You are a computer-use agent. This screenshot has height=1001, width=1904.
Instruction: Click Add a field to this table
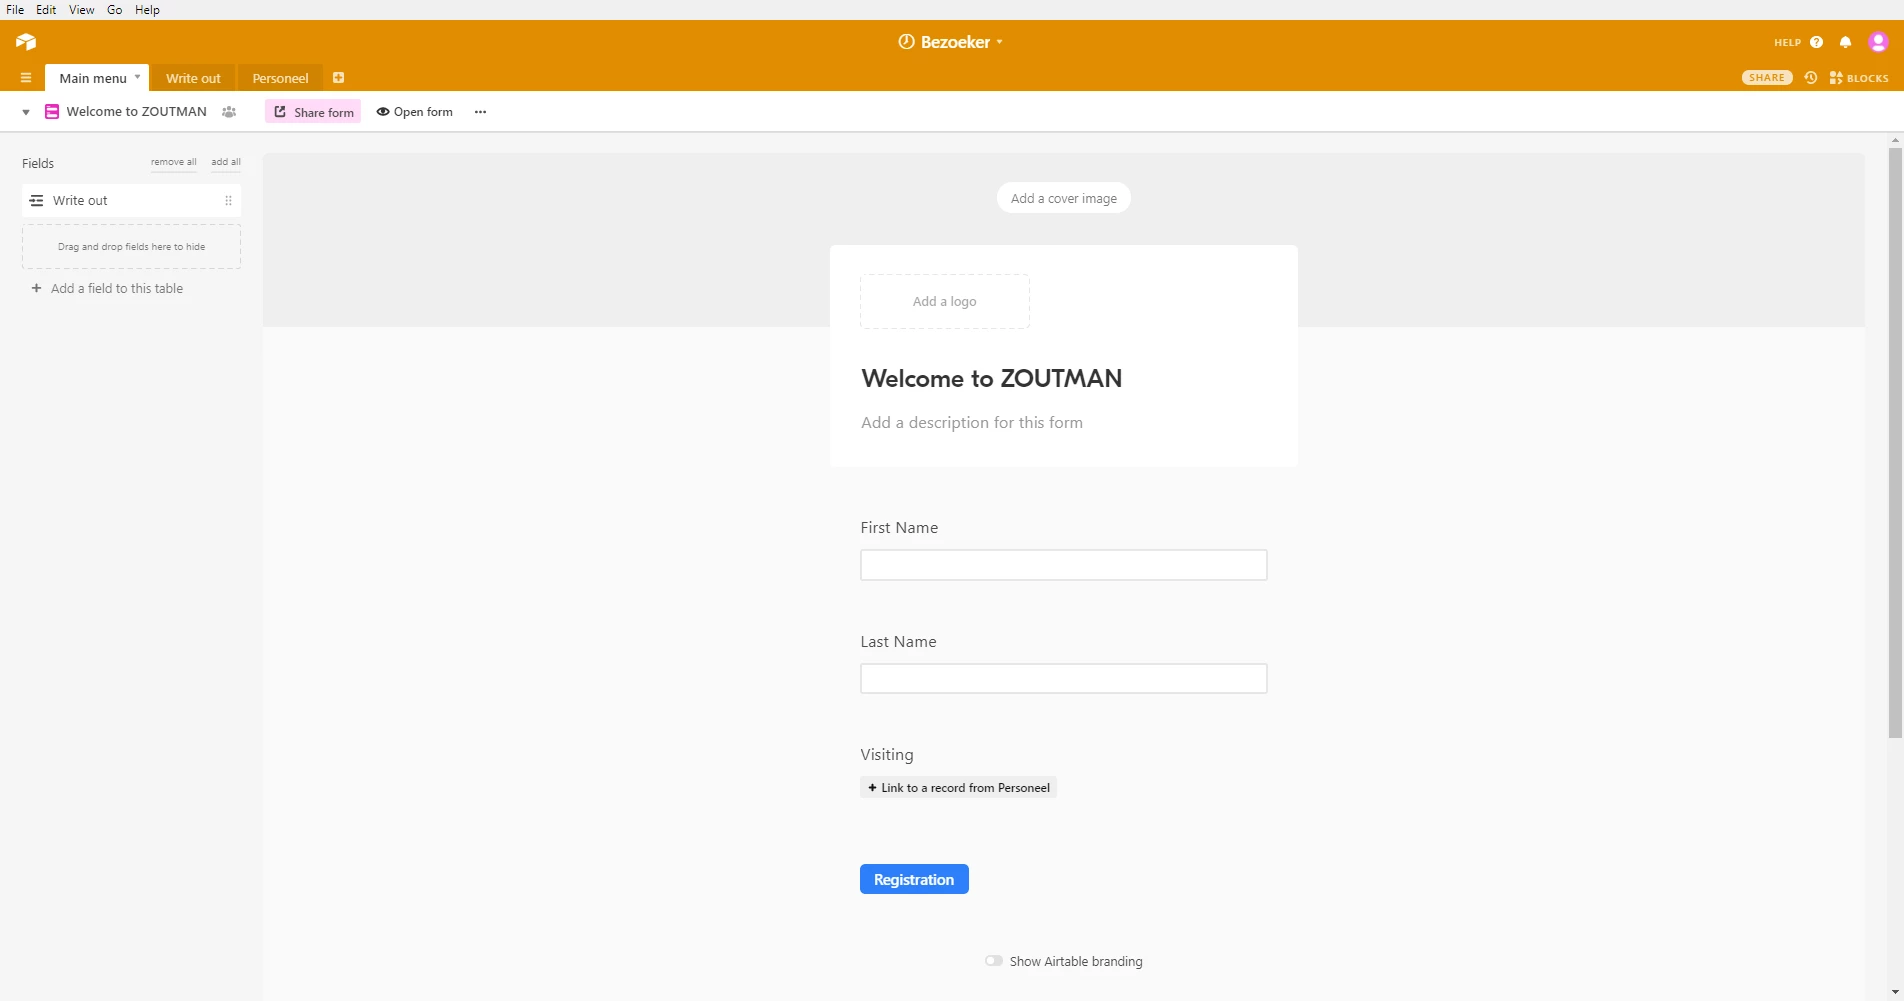[107, 288]
